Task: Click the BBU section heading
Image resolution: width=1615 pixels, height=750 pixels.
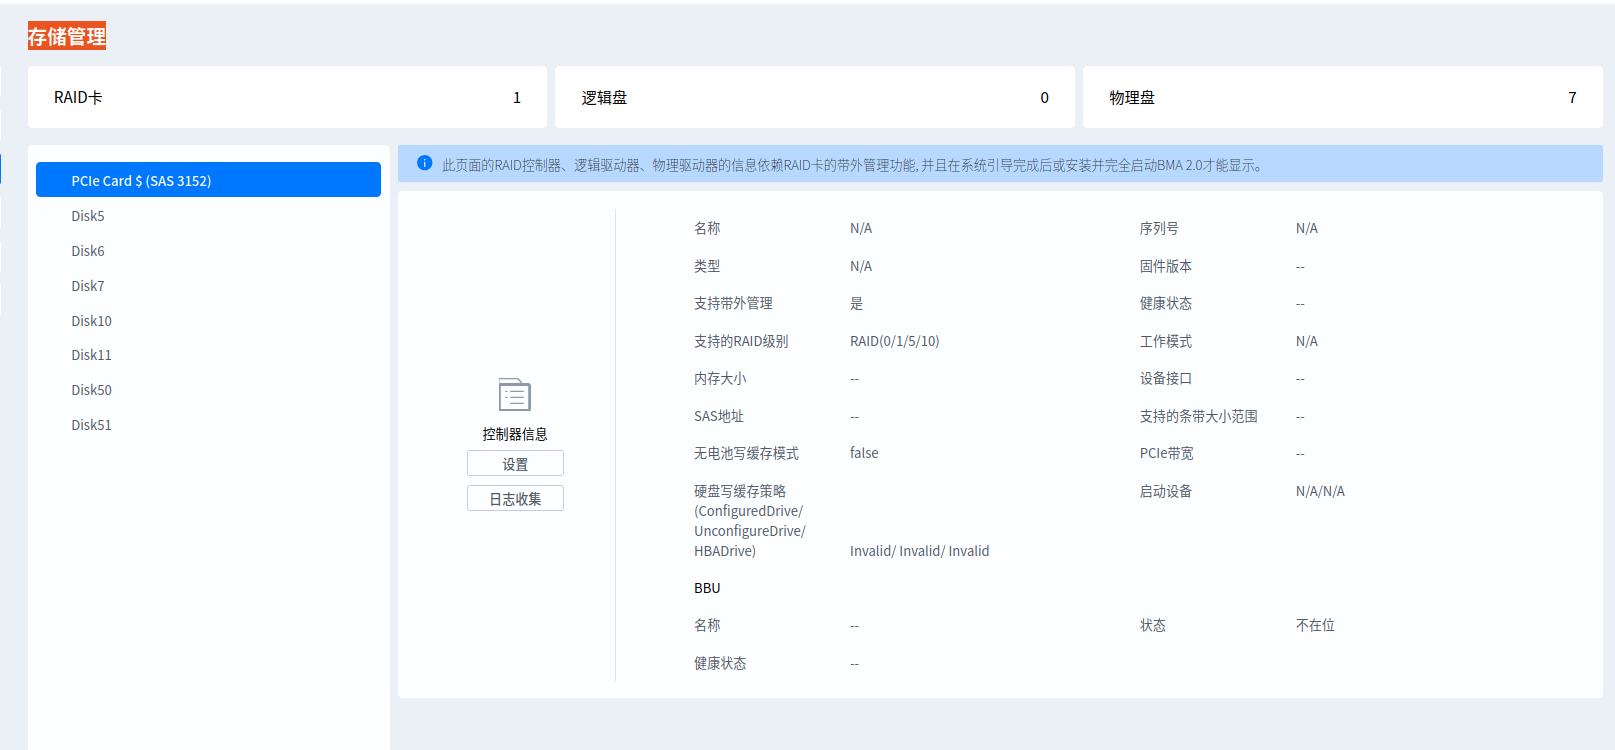Action: coord(707,588)
